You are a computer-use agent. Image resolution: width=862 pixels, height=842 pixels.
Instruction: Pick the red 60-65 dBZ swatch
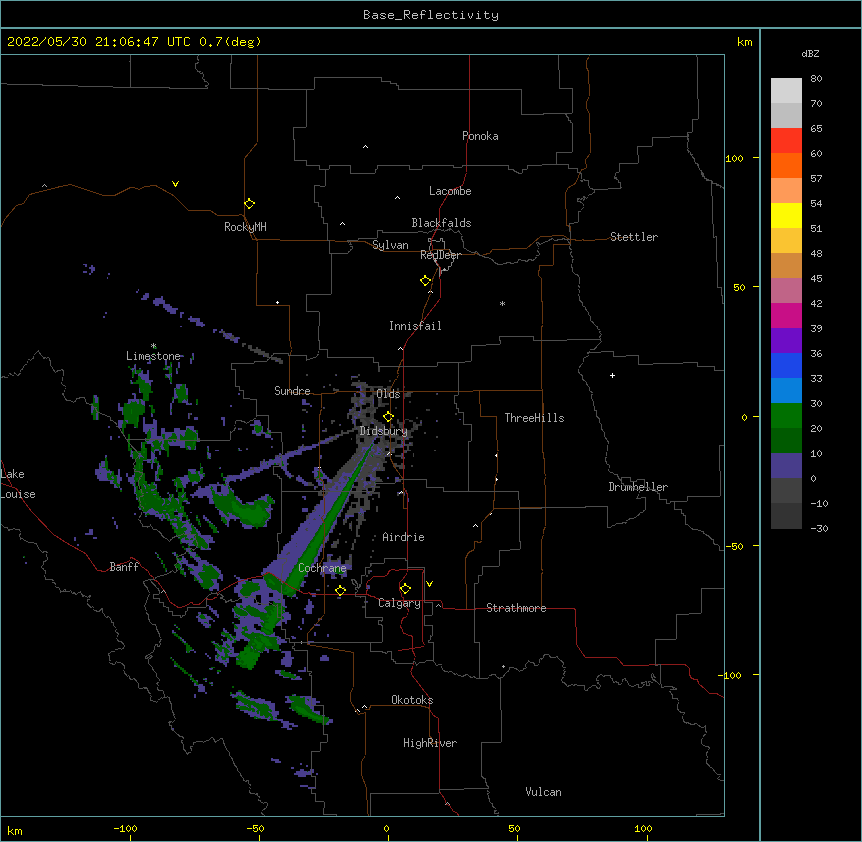click(786, 141)
